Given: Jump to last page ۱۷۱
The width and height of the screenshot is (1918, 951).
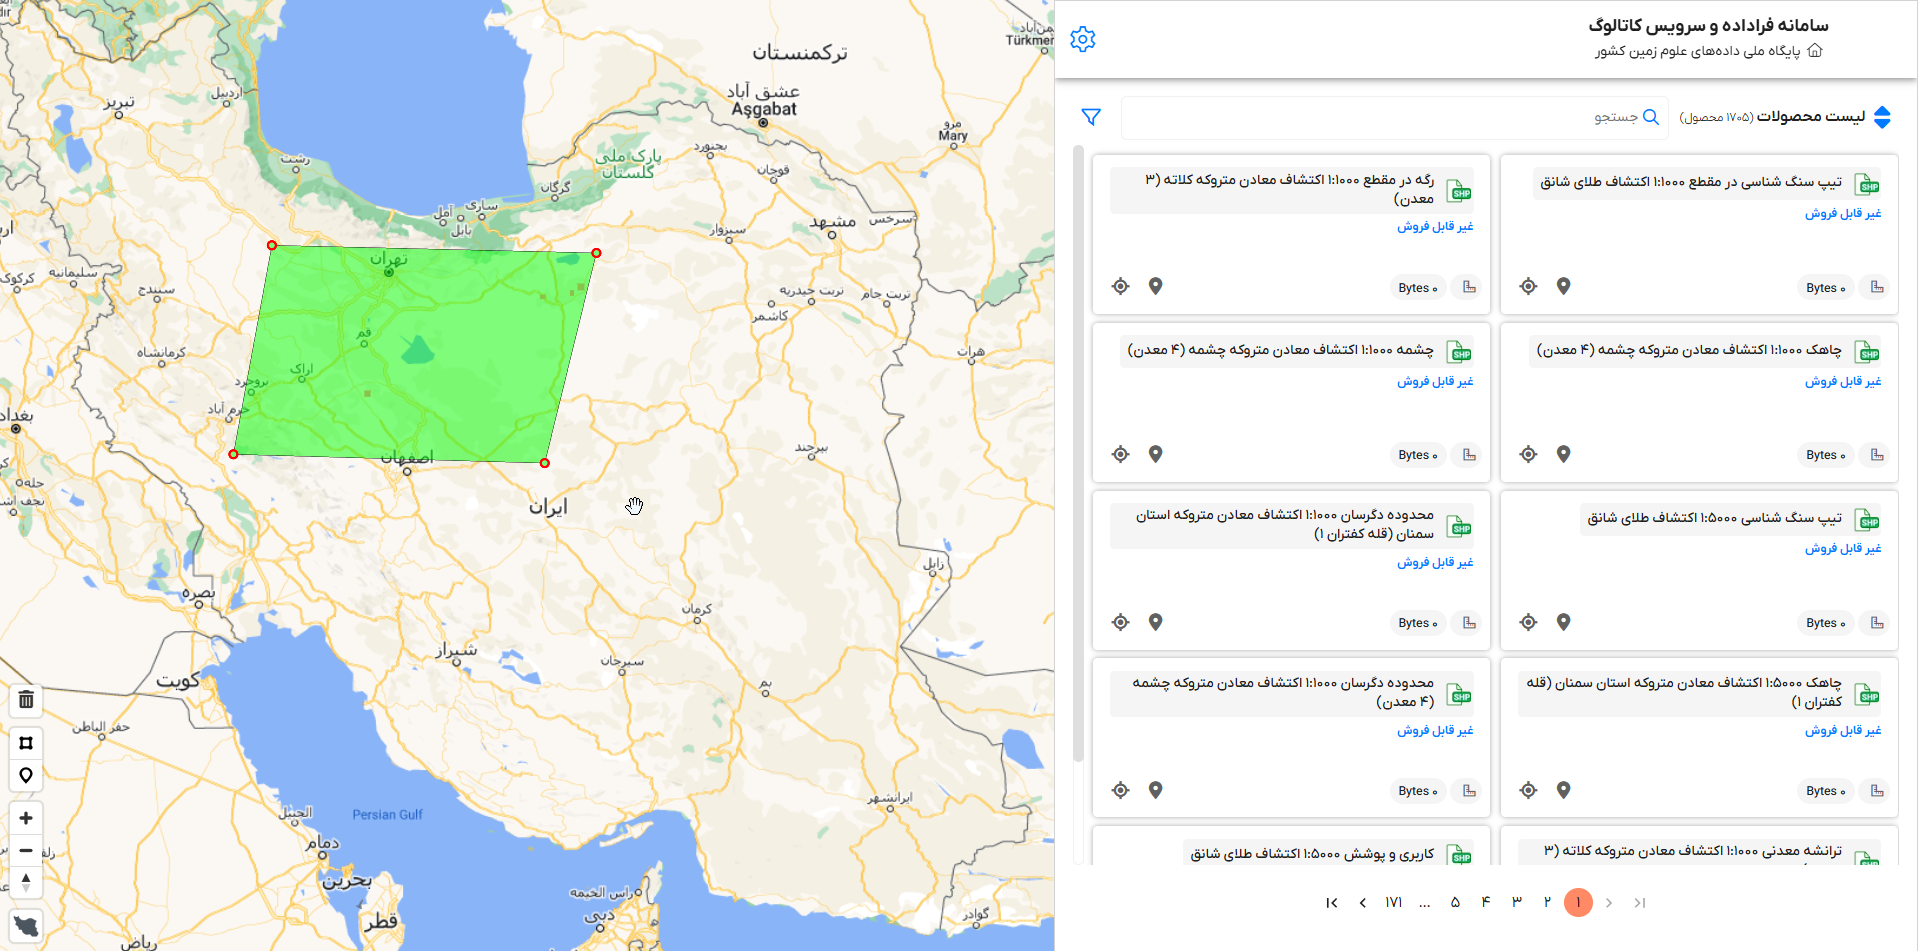Looking at the screenshot, I should pyautogui.click(x=1393, y=902).
